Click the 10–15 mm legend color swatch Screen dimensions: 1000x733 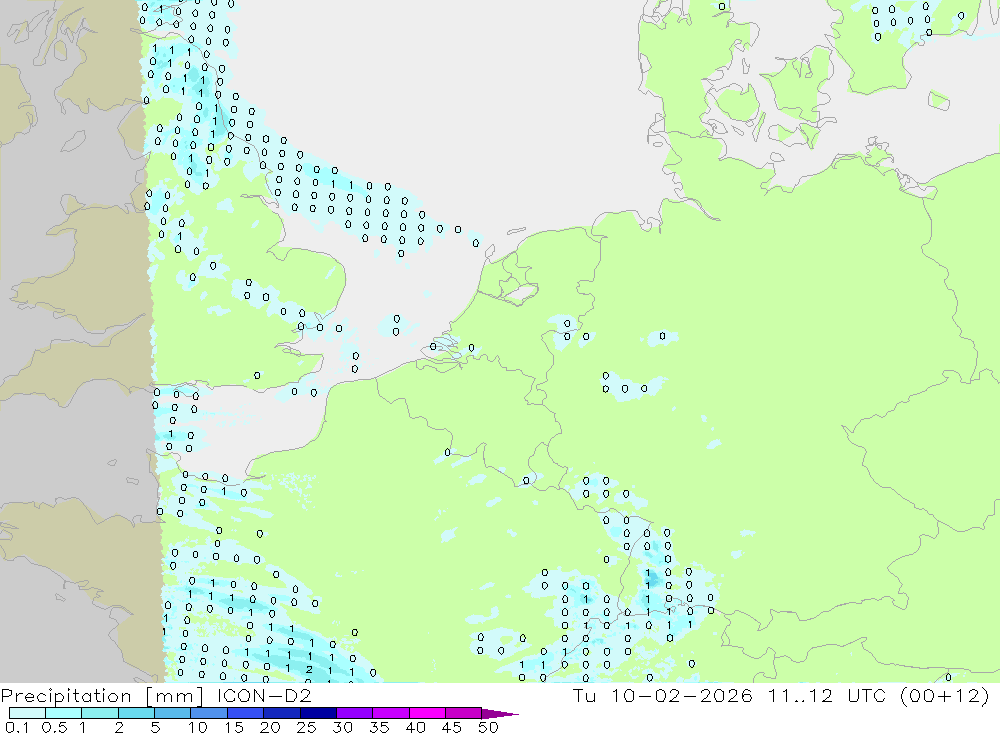pos(209,713)
